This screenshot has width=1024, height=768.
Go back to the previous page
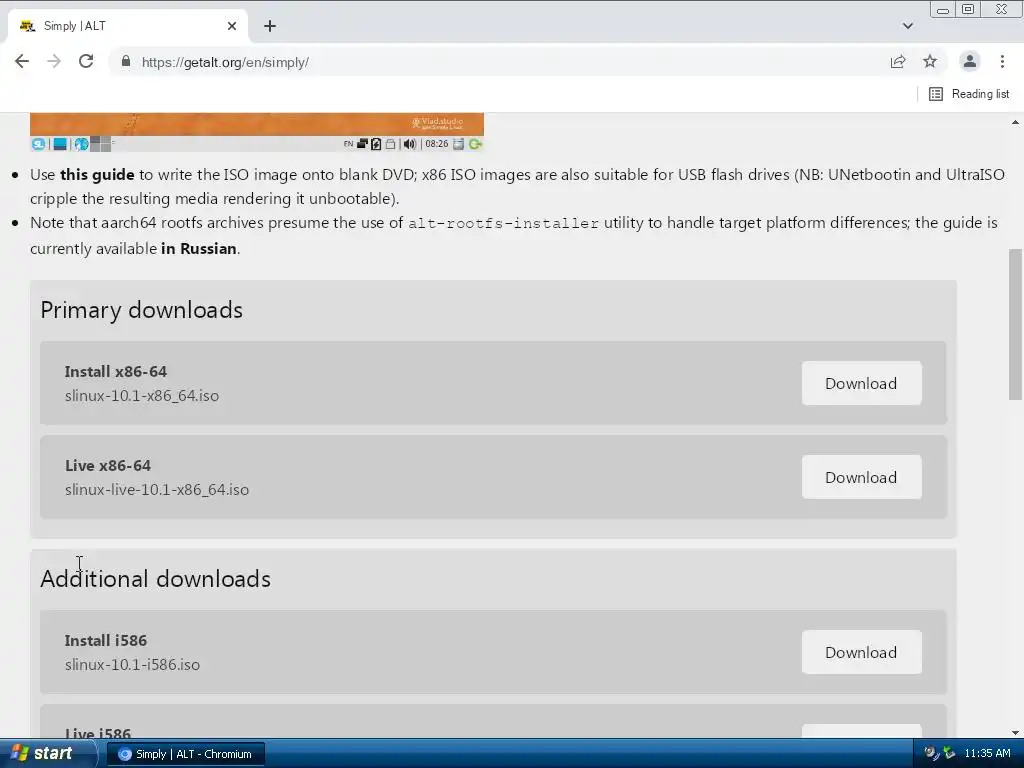click(x=22, y=61)
